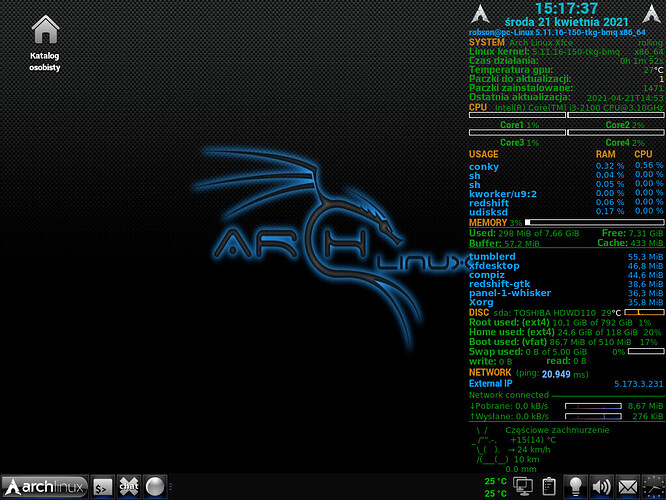Click the Paczki zainstalowane count

[x=653, y=88]
